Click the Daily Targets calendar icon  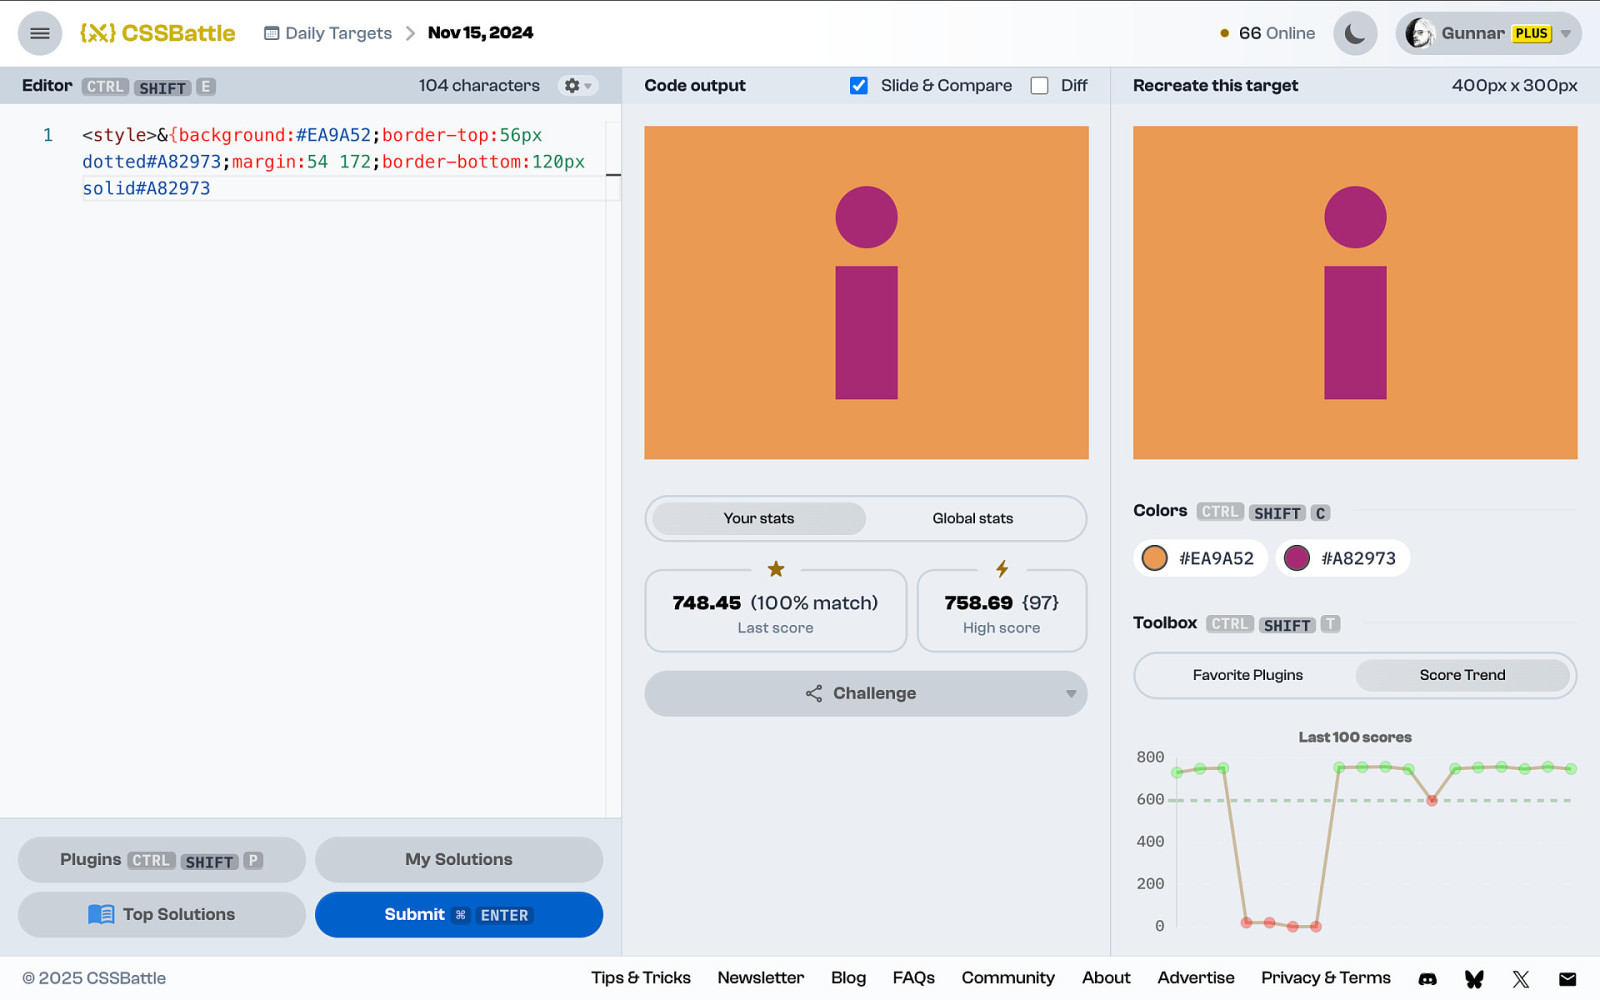(x=271, y=33)
